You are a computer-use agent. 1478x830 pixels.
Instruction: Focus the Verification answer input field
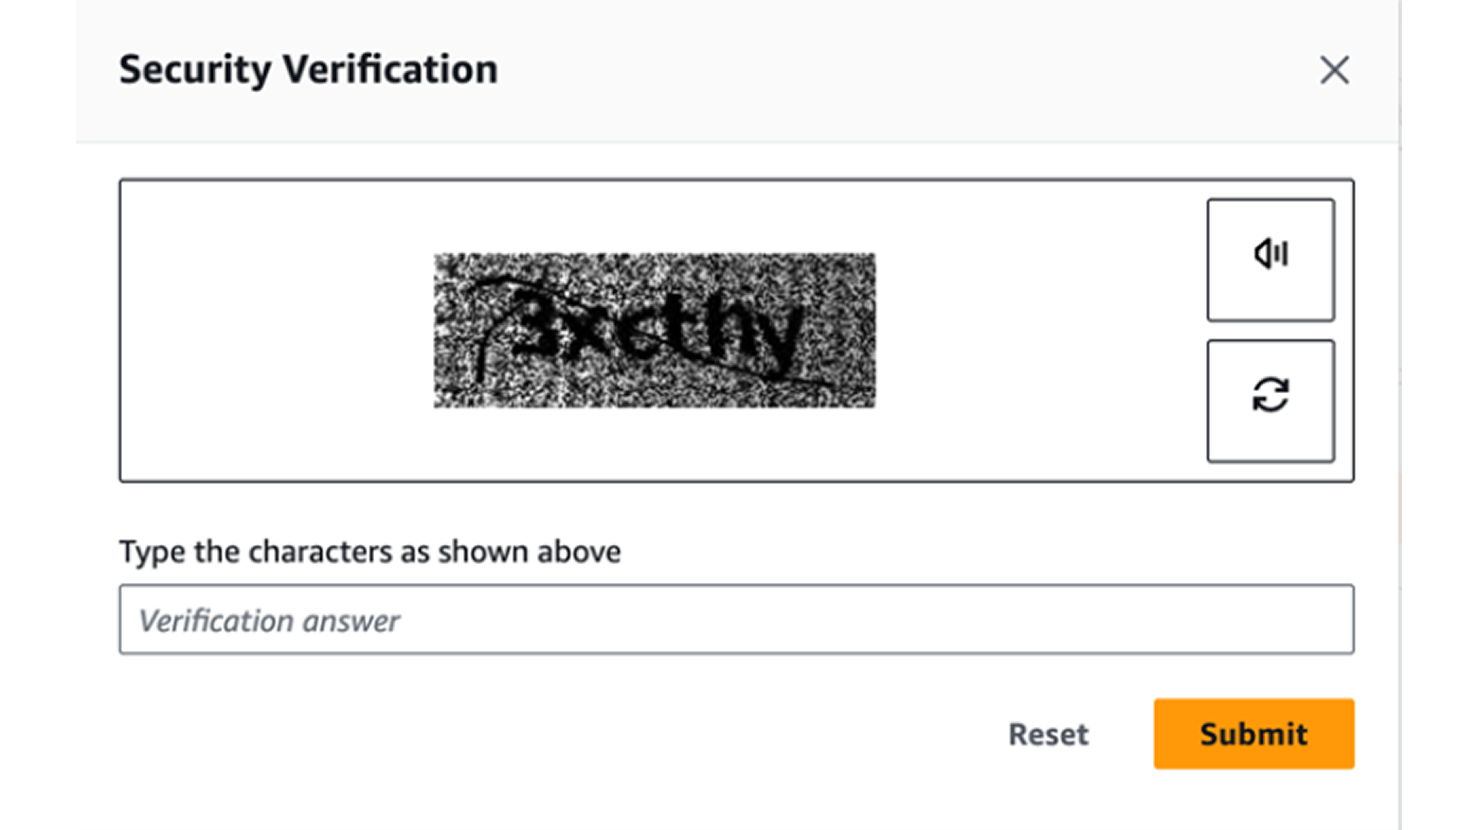click(736, 620)
